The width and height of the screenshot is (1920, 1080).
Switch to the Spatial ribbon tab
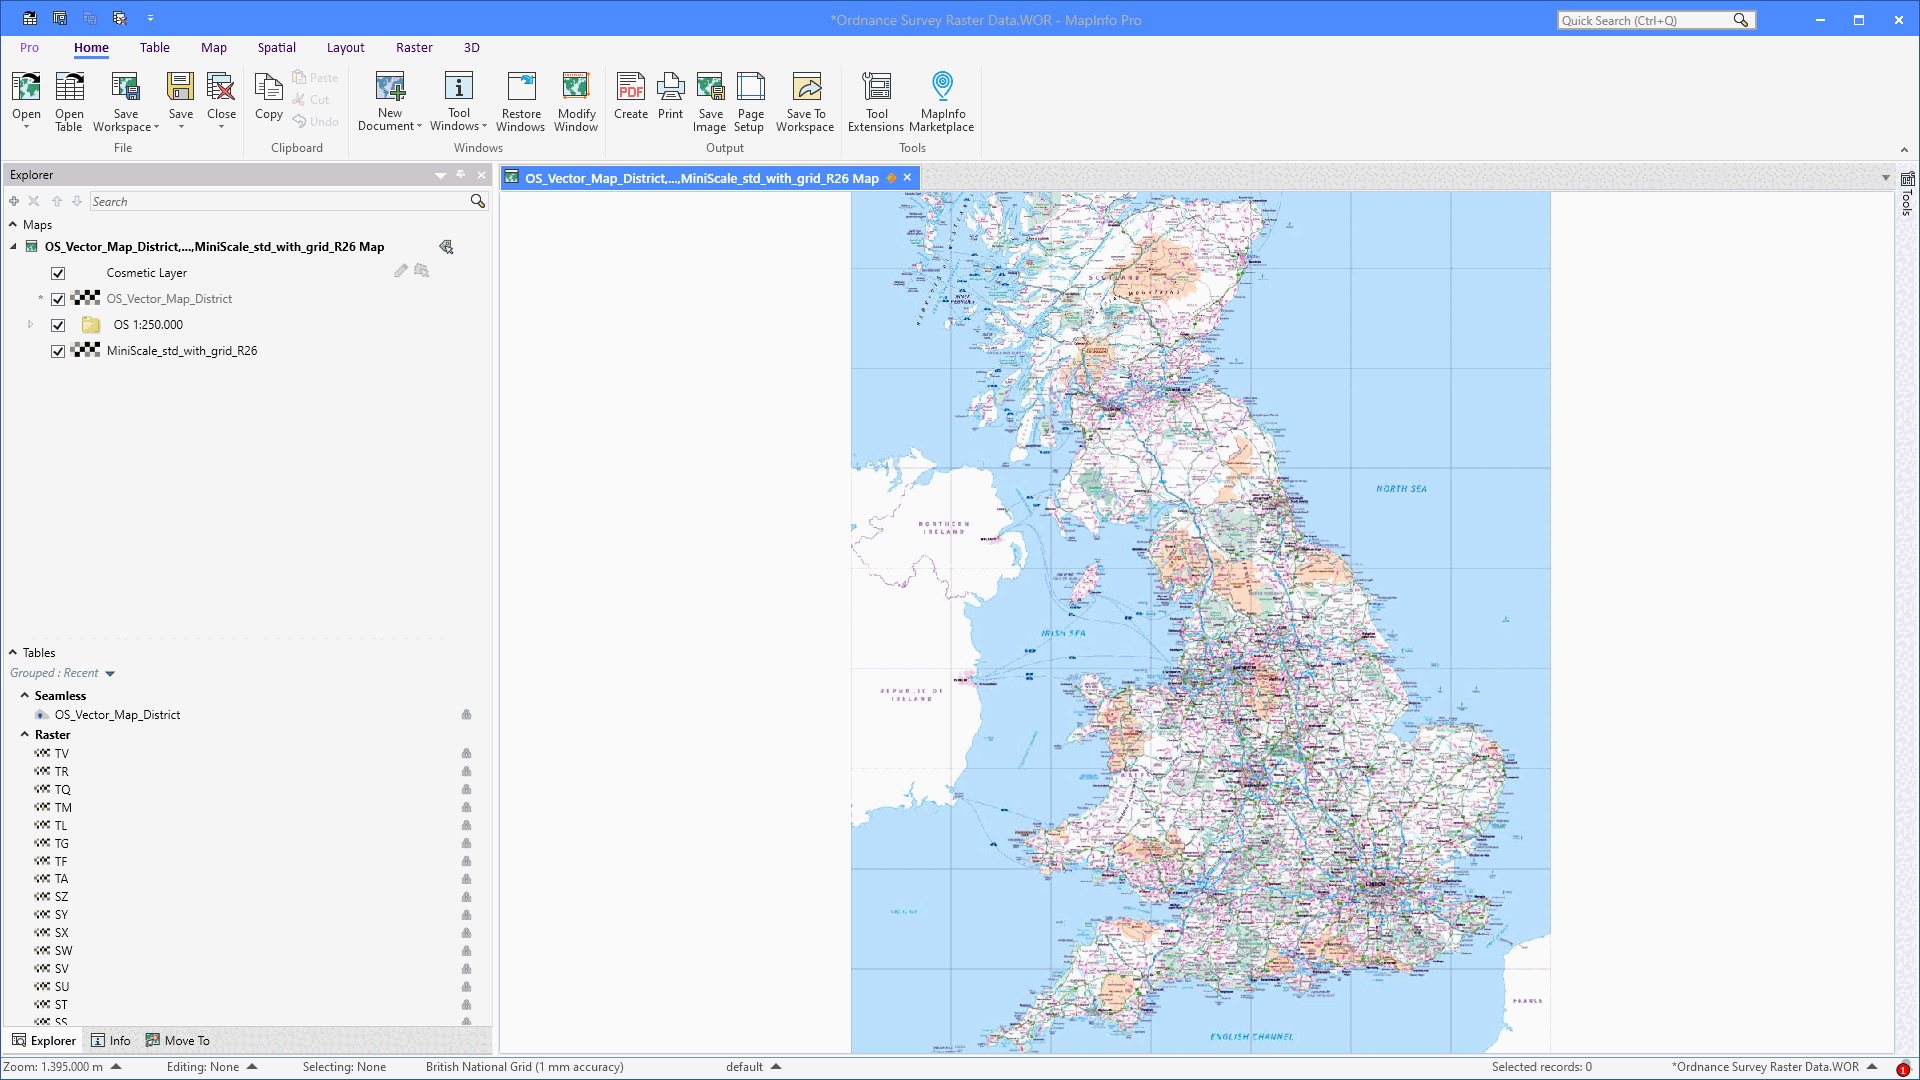coord(276,48)
